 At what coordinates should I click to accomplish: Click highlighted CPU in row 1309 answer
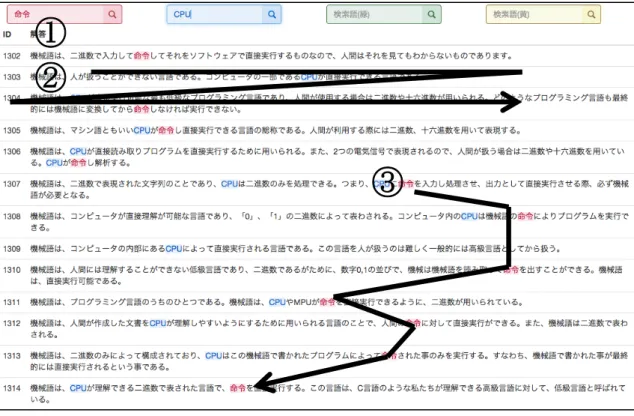coord(174,249)
